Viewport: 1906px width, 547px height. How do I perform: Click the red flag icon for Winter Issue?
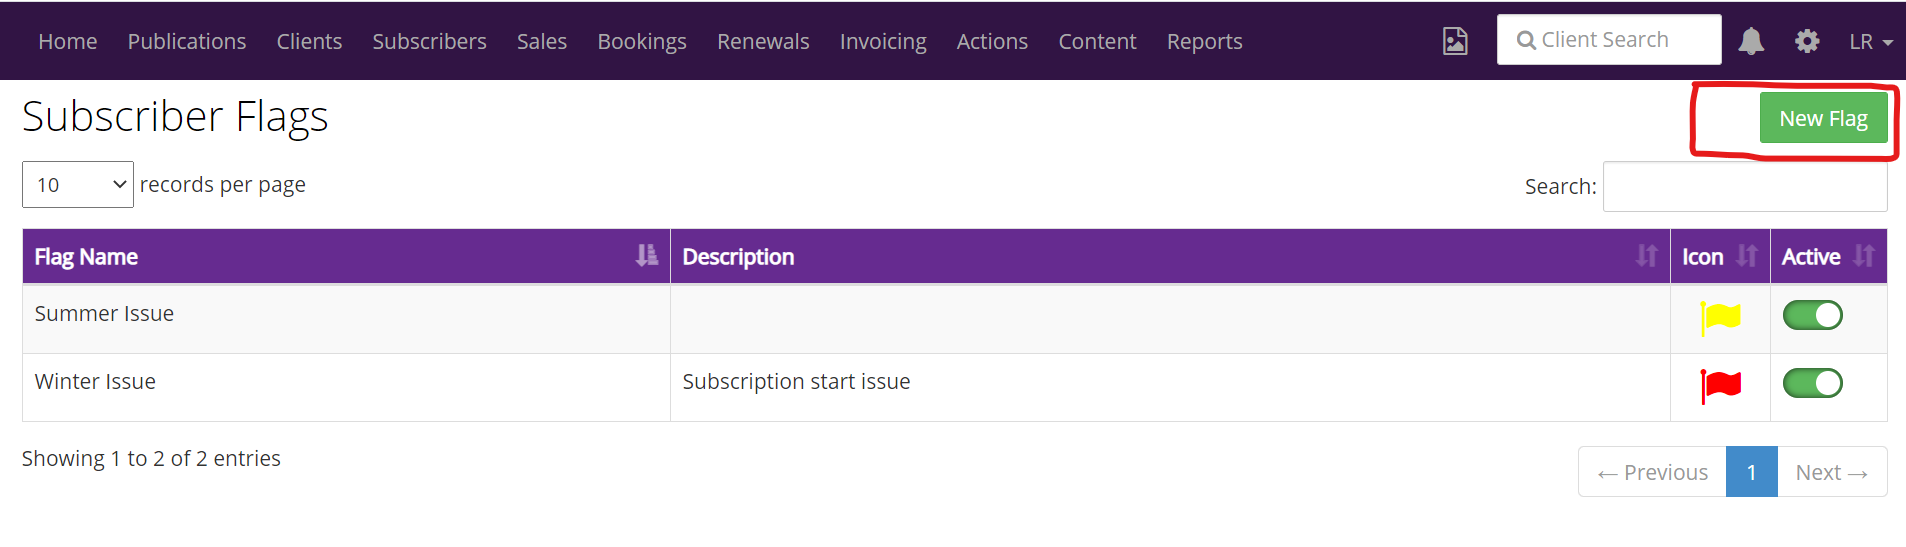pos(1720,385)
